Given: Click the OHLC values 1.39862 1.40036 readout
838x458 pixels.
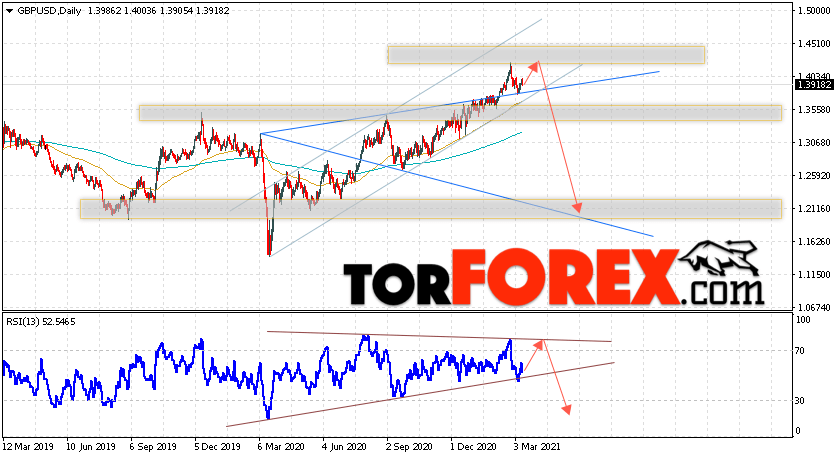Looking at the screenshot, I should click(121, 11).
